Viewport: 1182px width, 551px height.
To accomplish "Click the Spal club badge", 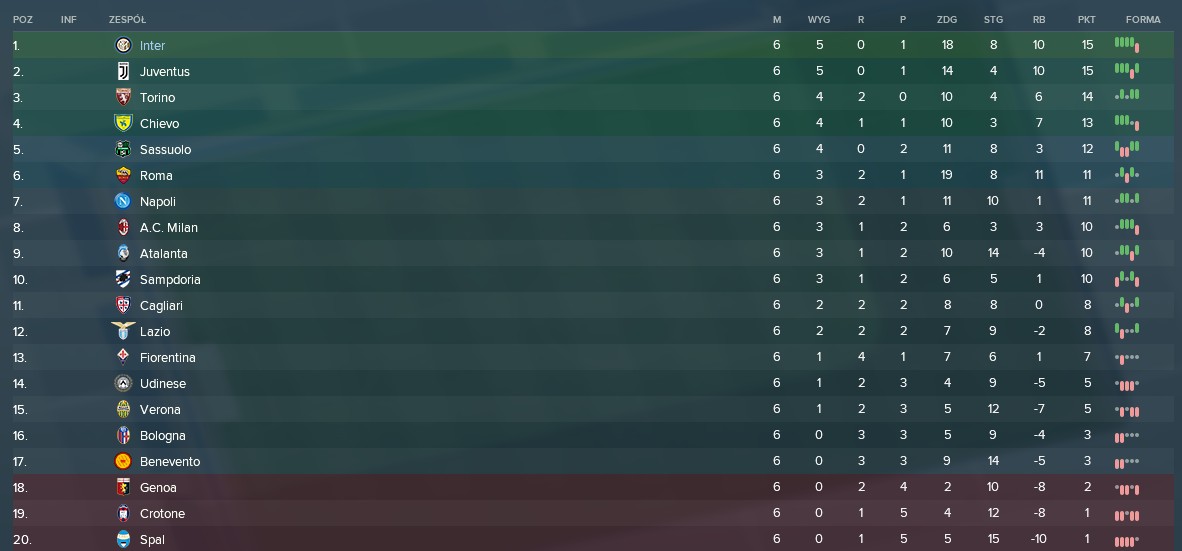I will pos(123,540).
